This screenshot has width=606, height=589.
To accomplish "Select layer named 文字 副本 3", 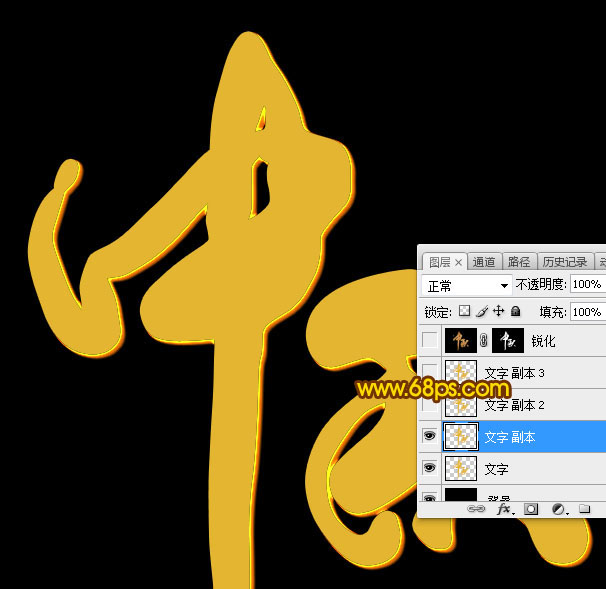I will 514,373.
